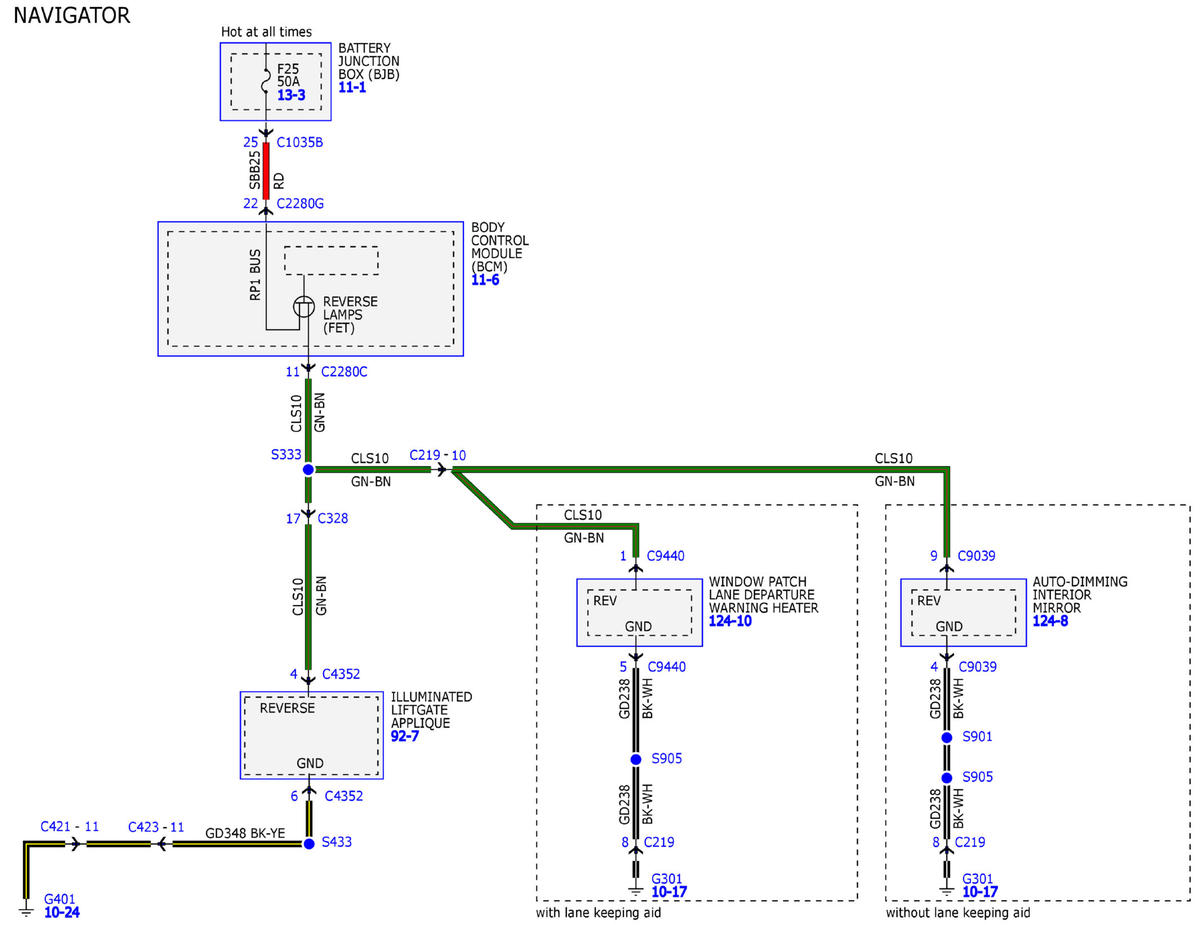Click G301 ground label in with lane keeping aid box
Viewport: 1200px width, 927px height.
pos(666,878)
